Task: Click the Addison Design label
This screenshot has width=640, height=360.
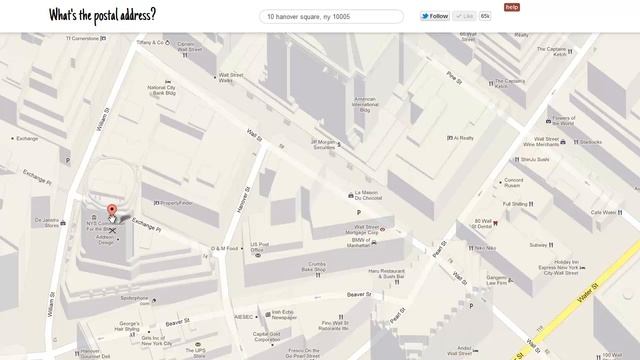Action: click(105, 240)
